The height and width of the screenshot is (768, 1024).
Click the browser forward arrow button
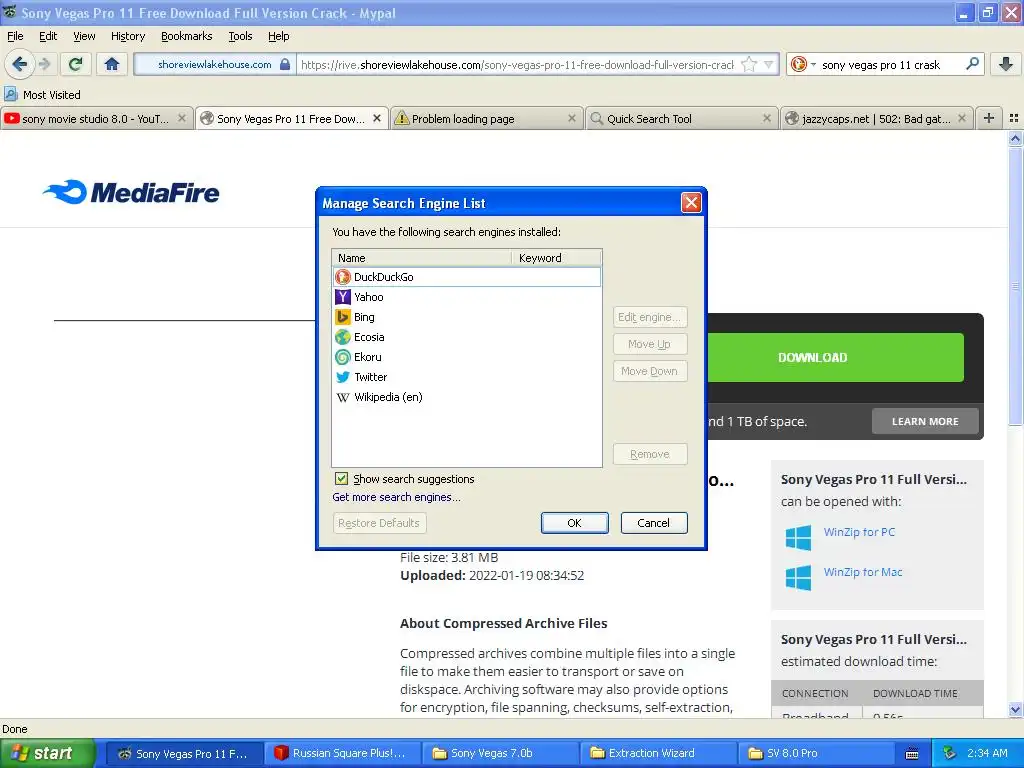(x=44, y=64)
